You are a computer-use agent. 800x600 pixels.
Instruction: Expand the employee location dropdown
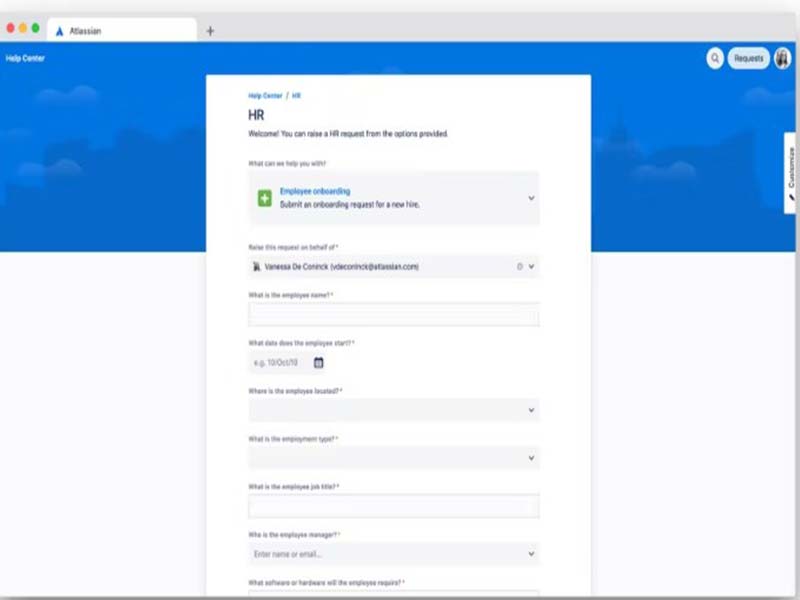tap(531, 411)
